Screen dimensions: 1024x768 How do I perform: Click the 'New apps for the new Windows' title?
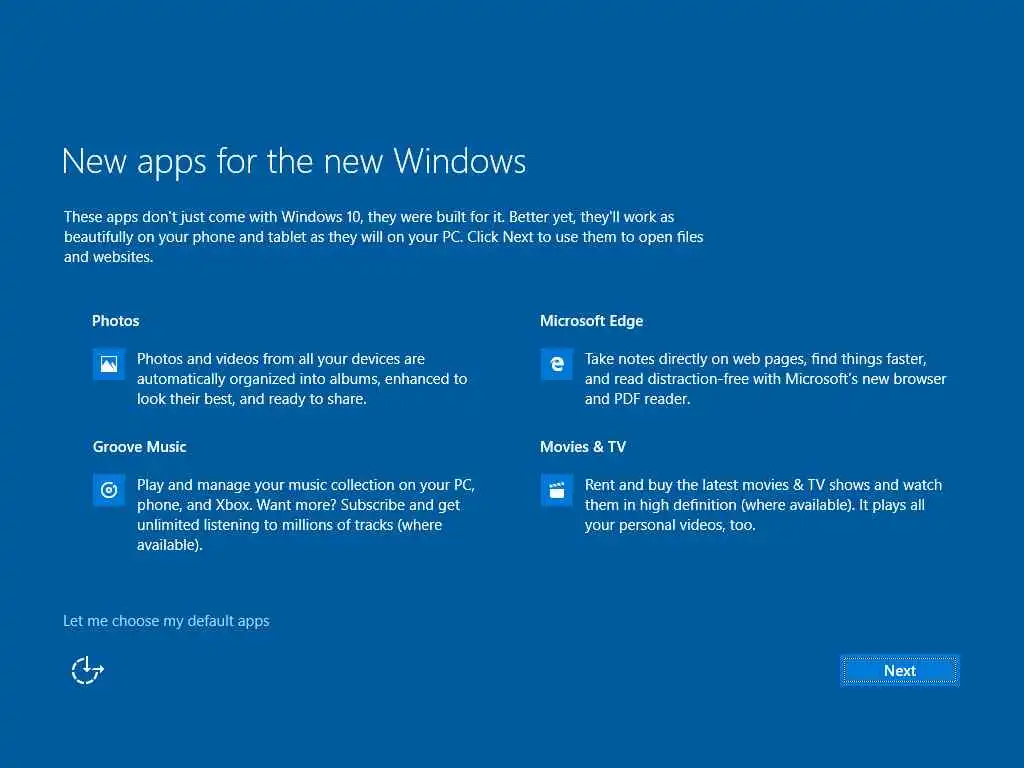pos(294,161)
